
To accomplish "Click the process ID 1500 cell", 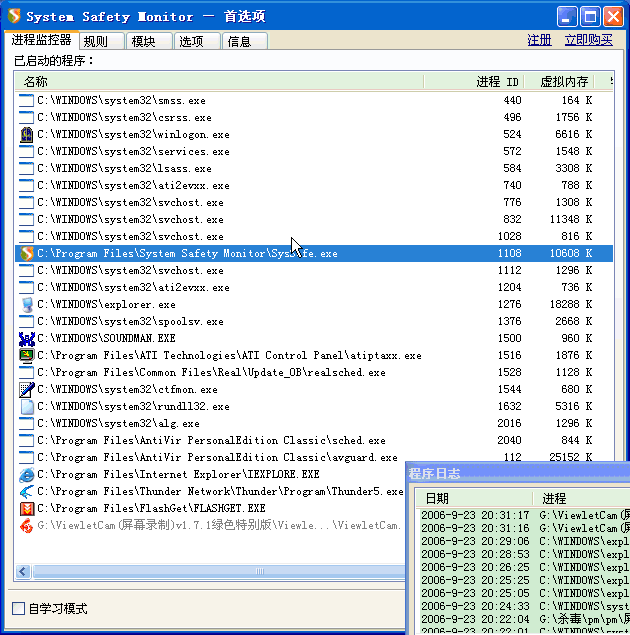I will [509, 339].
